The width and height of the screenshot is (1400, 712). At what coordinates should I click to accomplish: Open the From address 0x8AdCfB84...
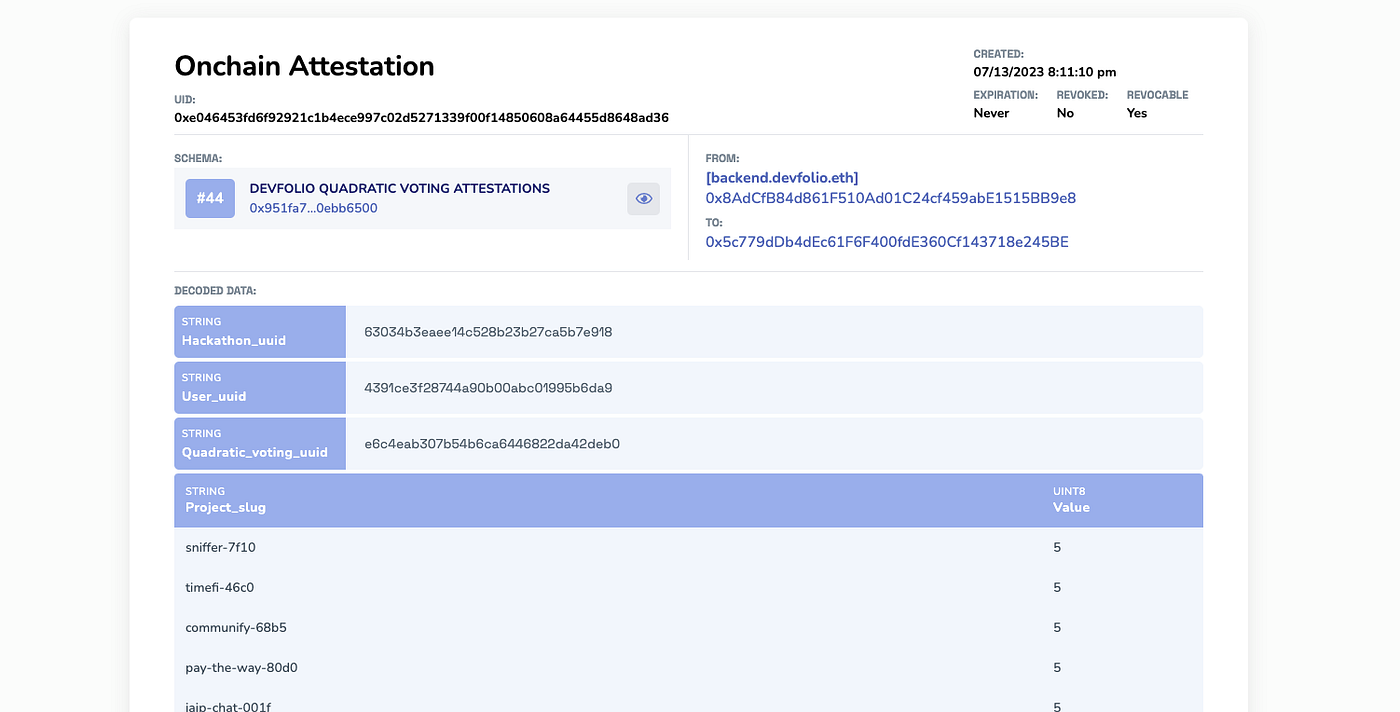point(890,198)
